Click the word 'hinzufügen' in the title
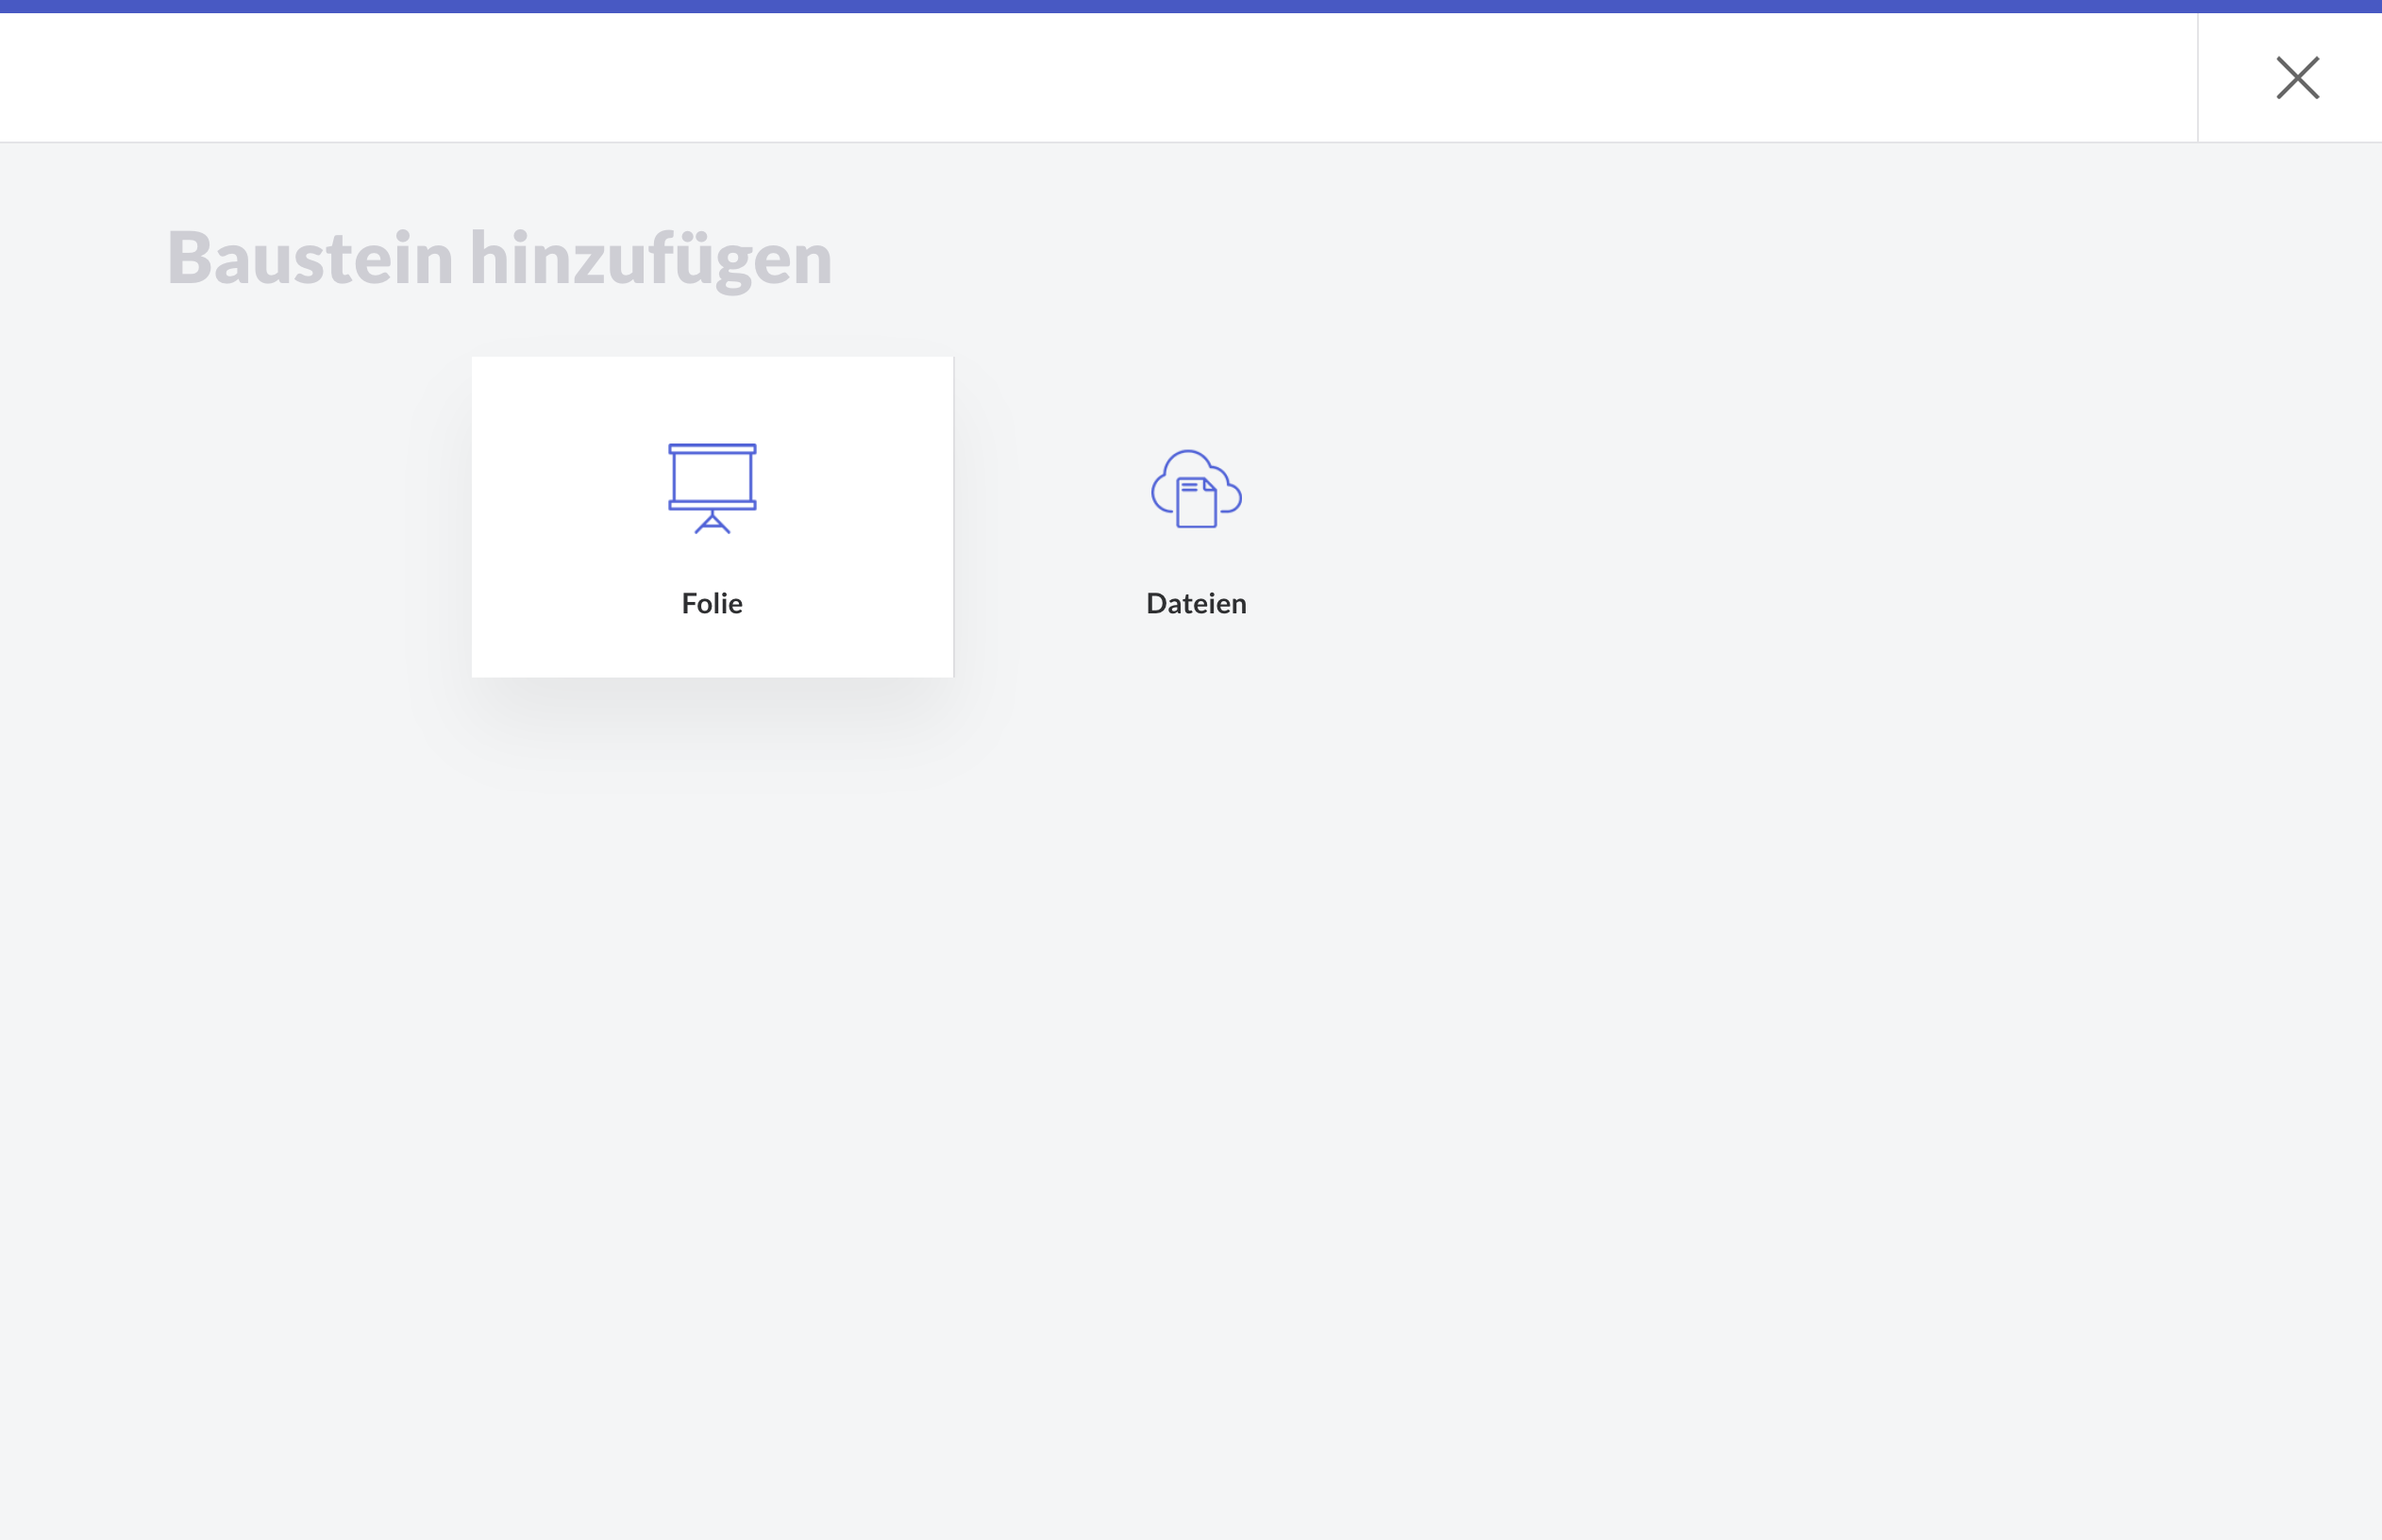 point(650,258)
